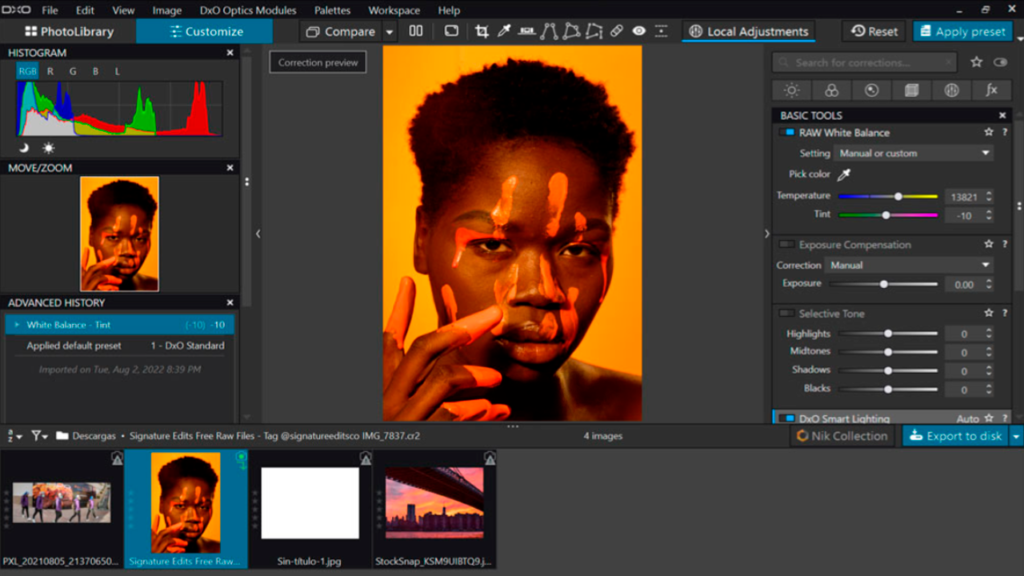Open the fx effects category
This screenshot has width=1024, height=576.
(x=992, y=90)
